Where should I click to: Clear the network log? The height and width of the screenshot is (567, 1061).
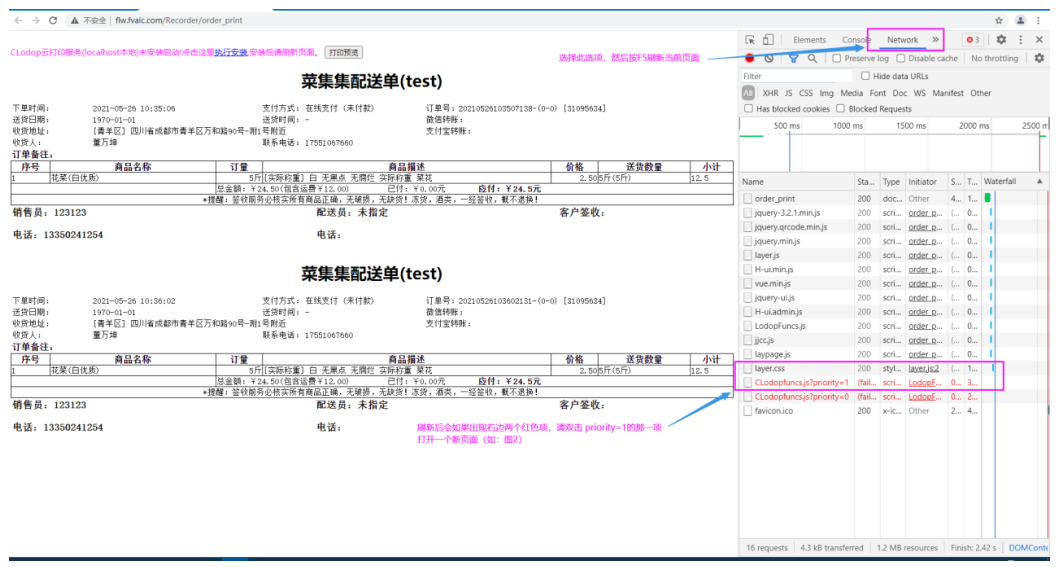point(769,59)
